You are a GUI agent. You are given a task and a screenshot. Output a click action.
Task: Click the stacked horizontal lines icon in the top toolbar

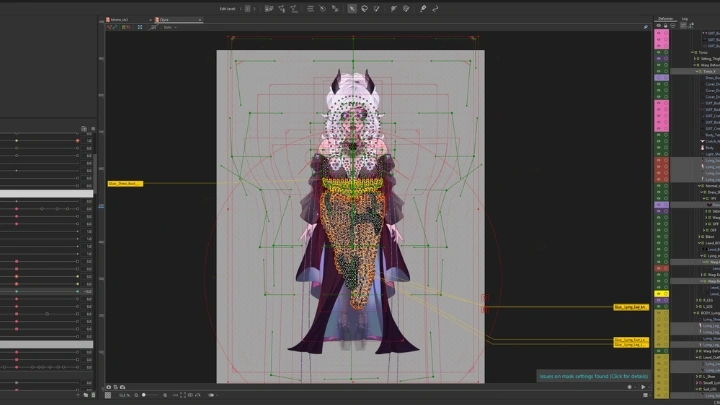click(310, 8)
